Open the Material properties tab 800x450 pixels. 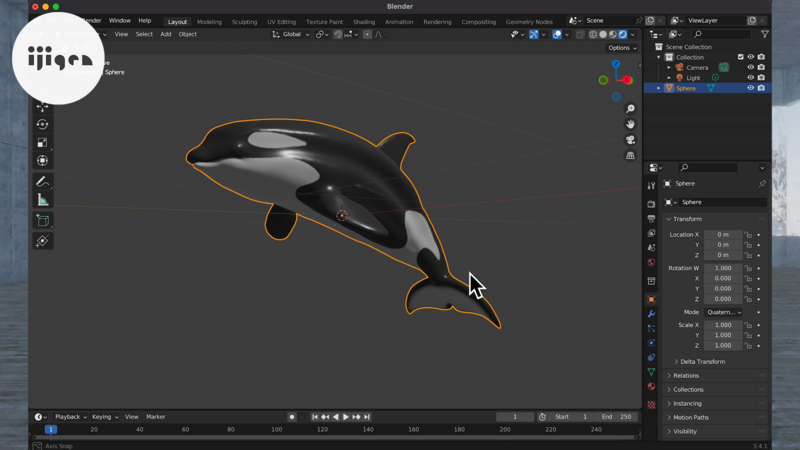click(651, 386)
